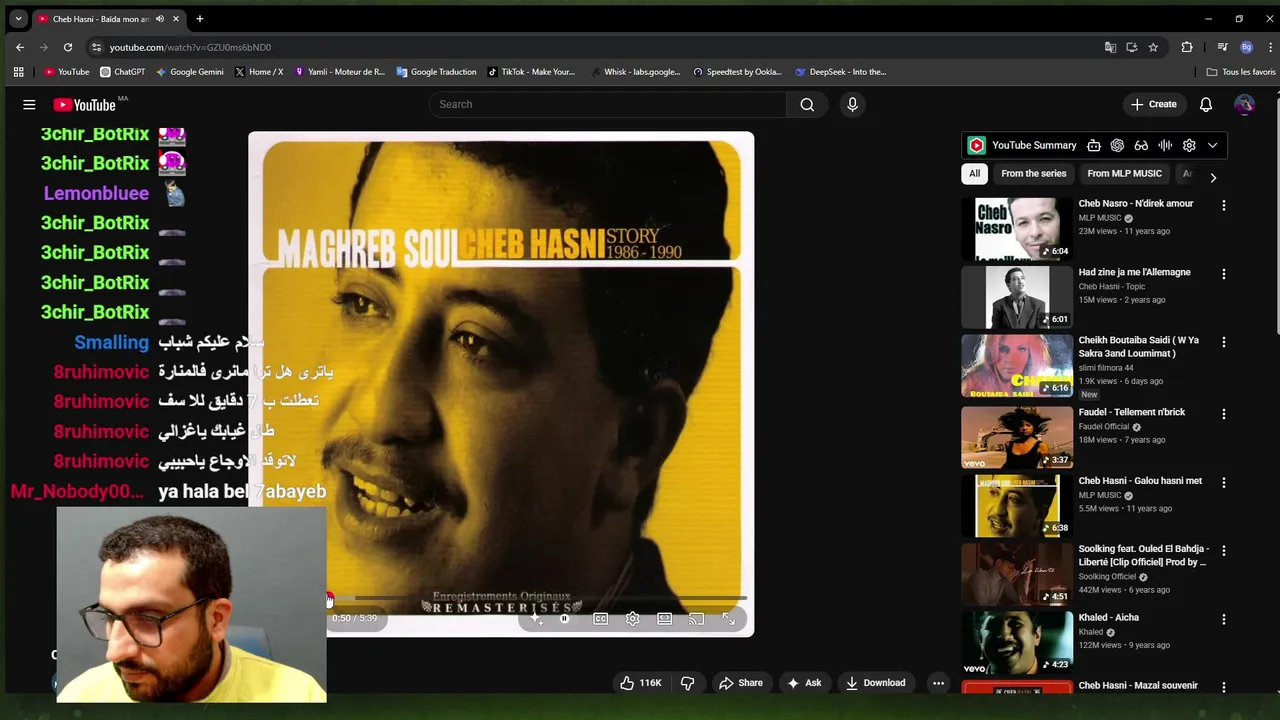Image resolution: width=1280 pixels, height=720 pixels.
Task: Open the browser extensions puzzle icon
Action: (x=1187, y=47)
